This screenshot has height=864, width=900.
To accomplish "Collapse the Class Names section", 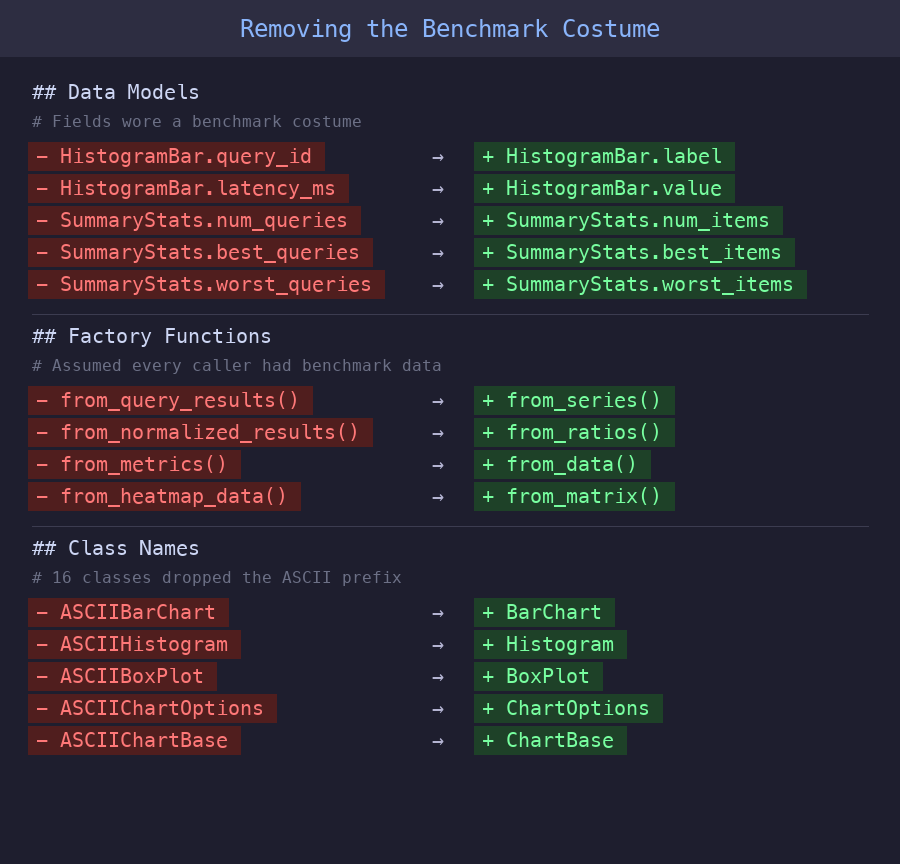I will click(114, 548).
